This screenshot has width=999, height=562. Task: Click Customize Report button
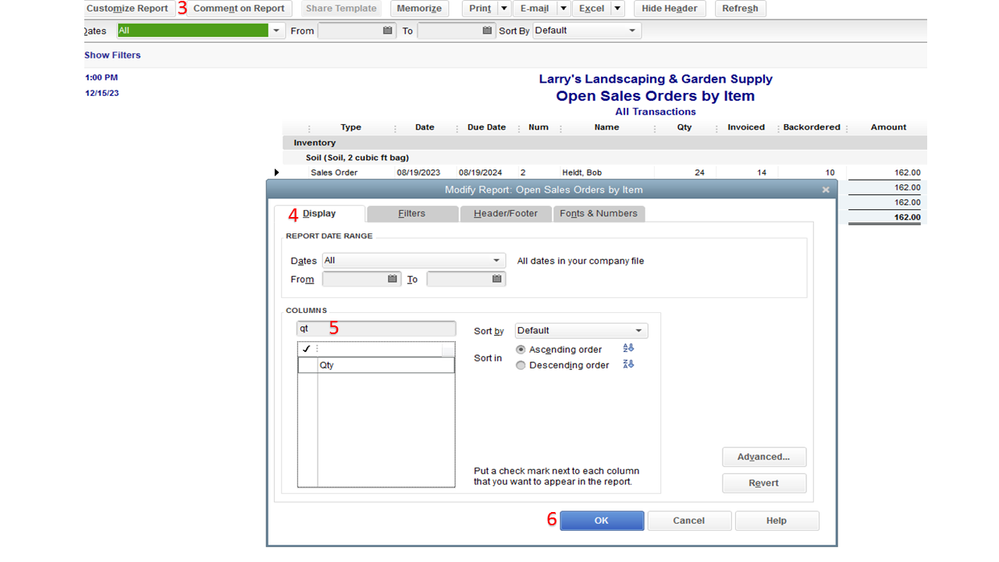[127, 8]
